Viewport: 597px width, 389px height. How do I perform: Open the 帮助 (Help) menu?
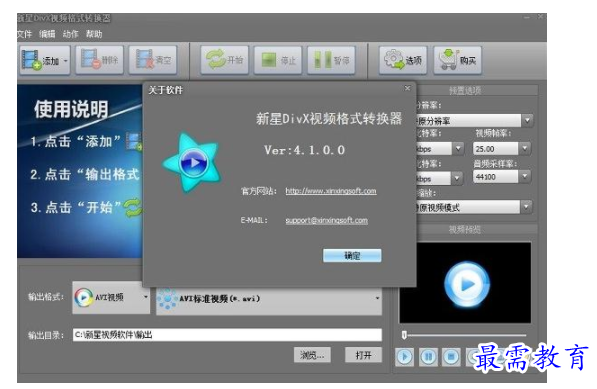pyautogui.click(x=94, y=34)
